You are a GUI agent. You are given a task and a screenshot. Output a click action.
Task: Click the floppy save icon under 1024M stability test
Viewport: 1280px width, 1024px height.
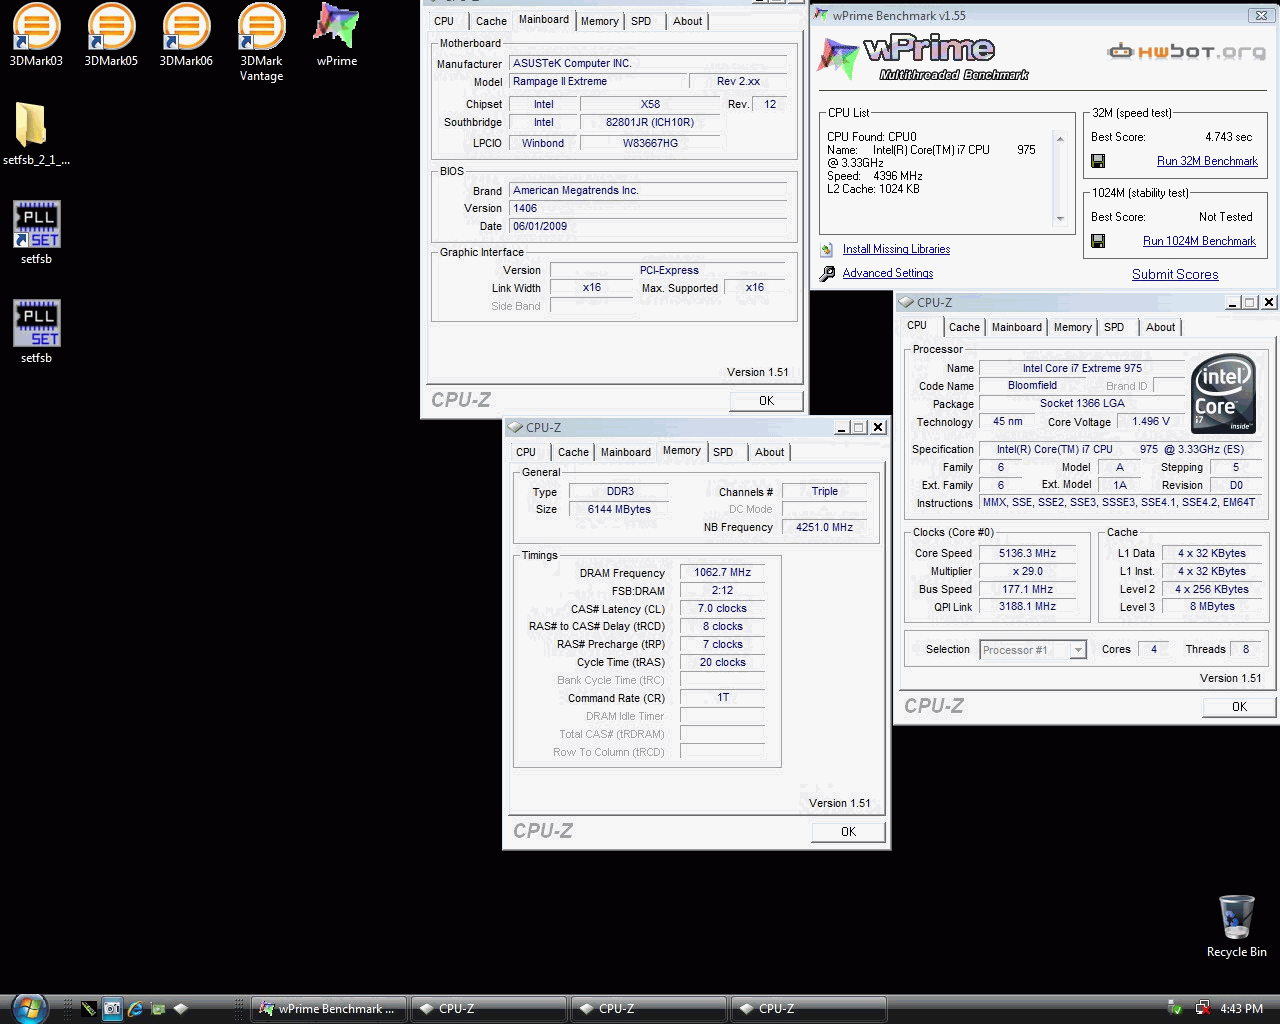click(x=1098, y=241)
